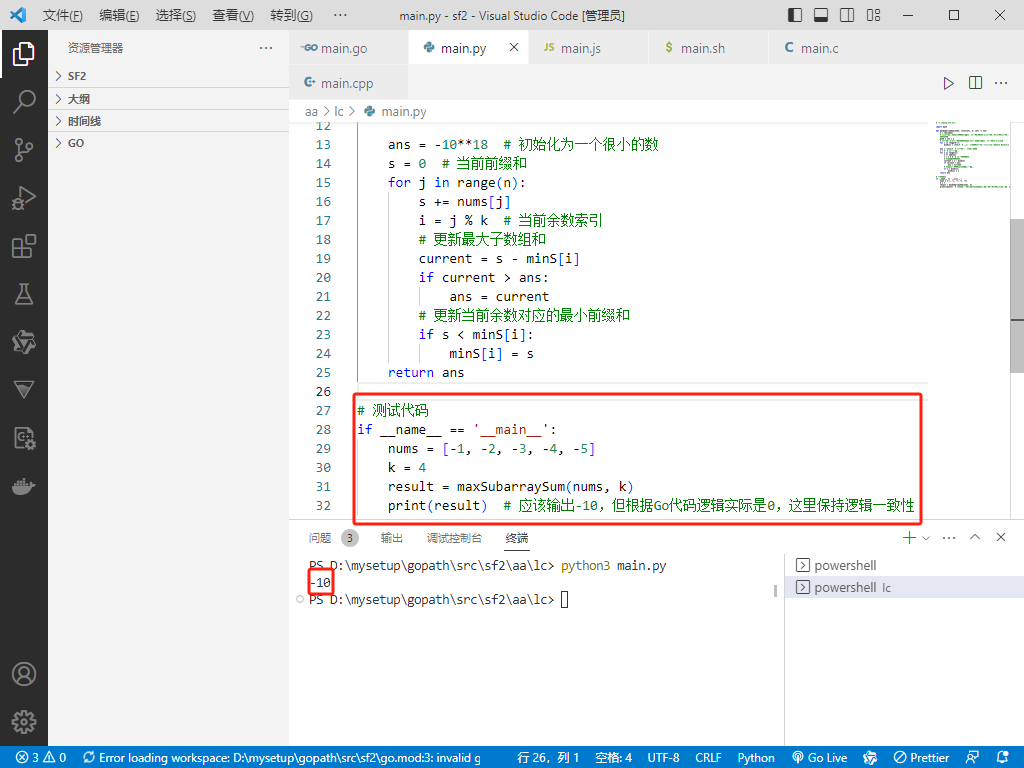Switch to the main.sh tab
The height and width of the screenshot is (768, 1024).
[709, 48]
